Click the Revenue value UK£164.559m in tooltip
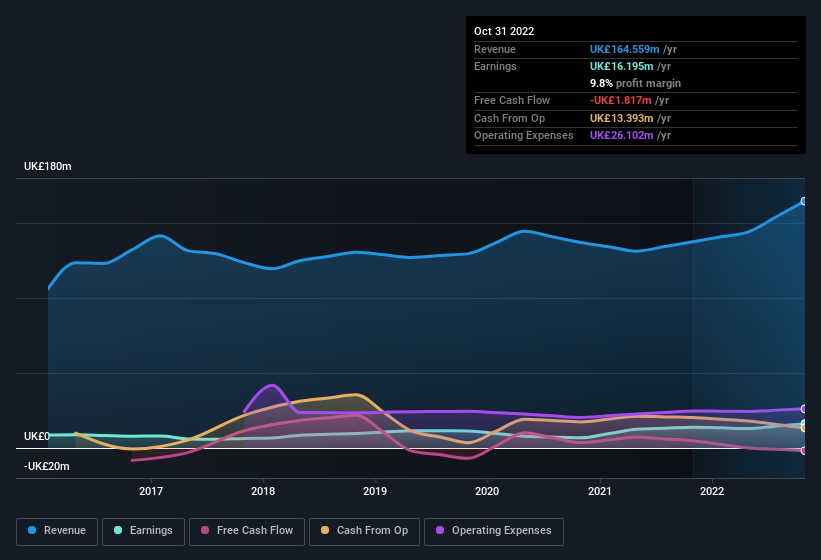 coord(626,49)
